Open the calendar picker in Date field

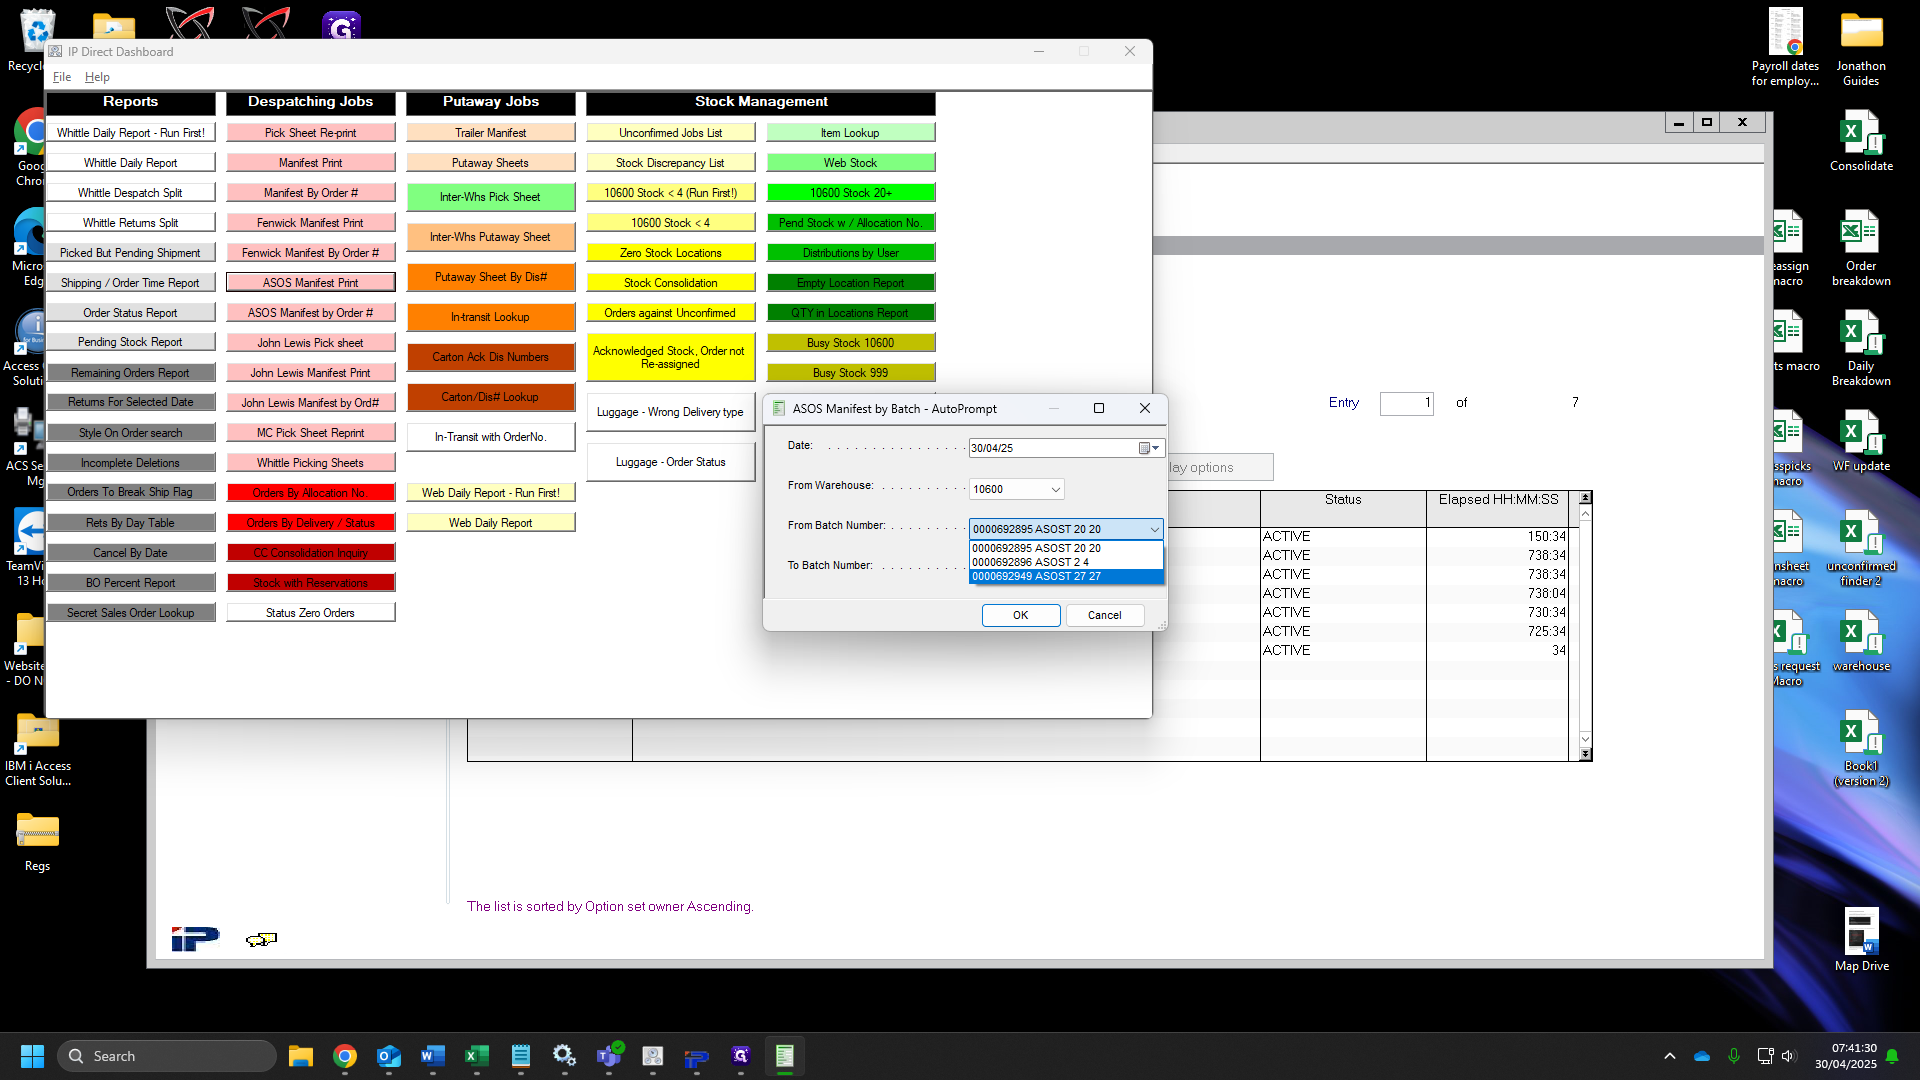point(1149,448)
